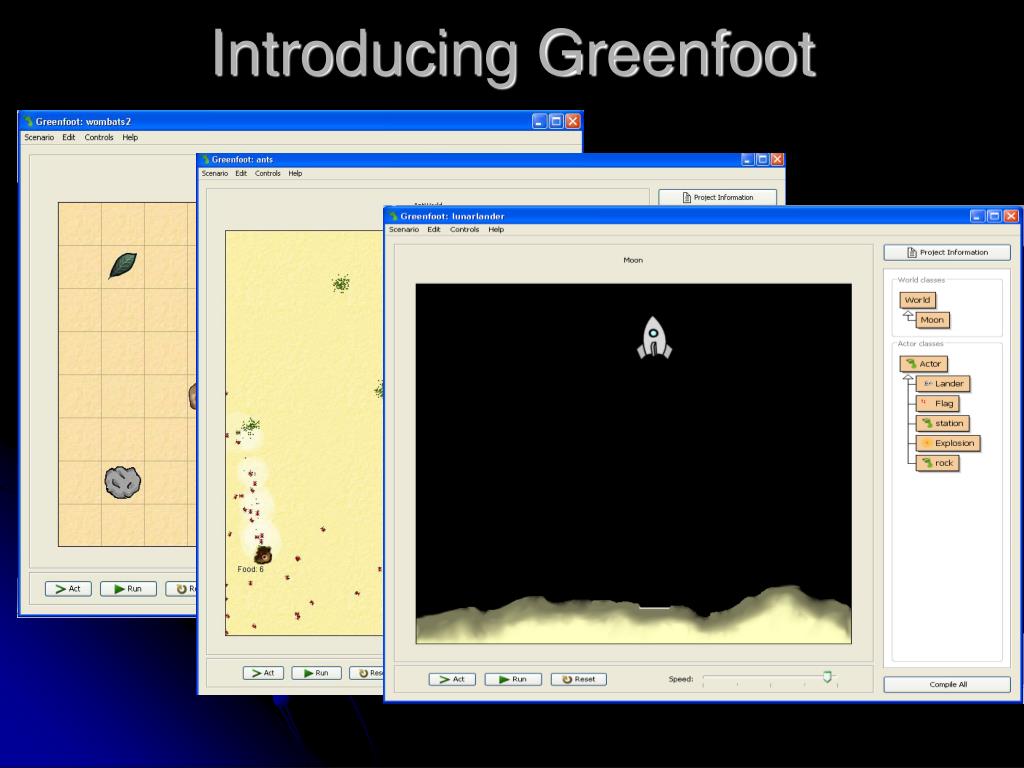1024x768 pixels.
Task: Select the World class box
Action: 917,300
